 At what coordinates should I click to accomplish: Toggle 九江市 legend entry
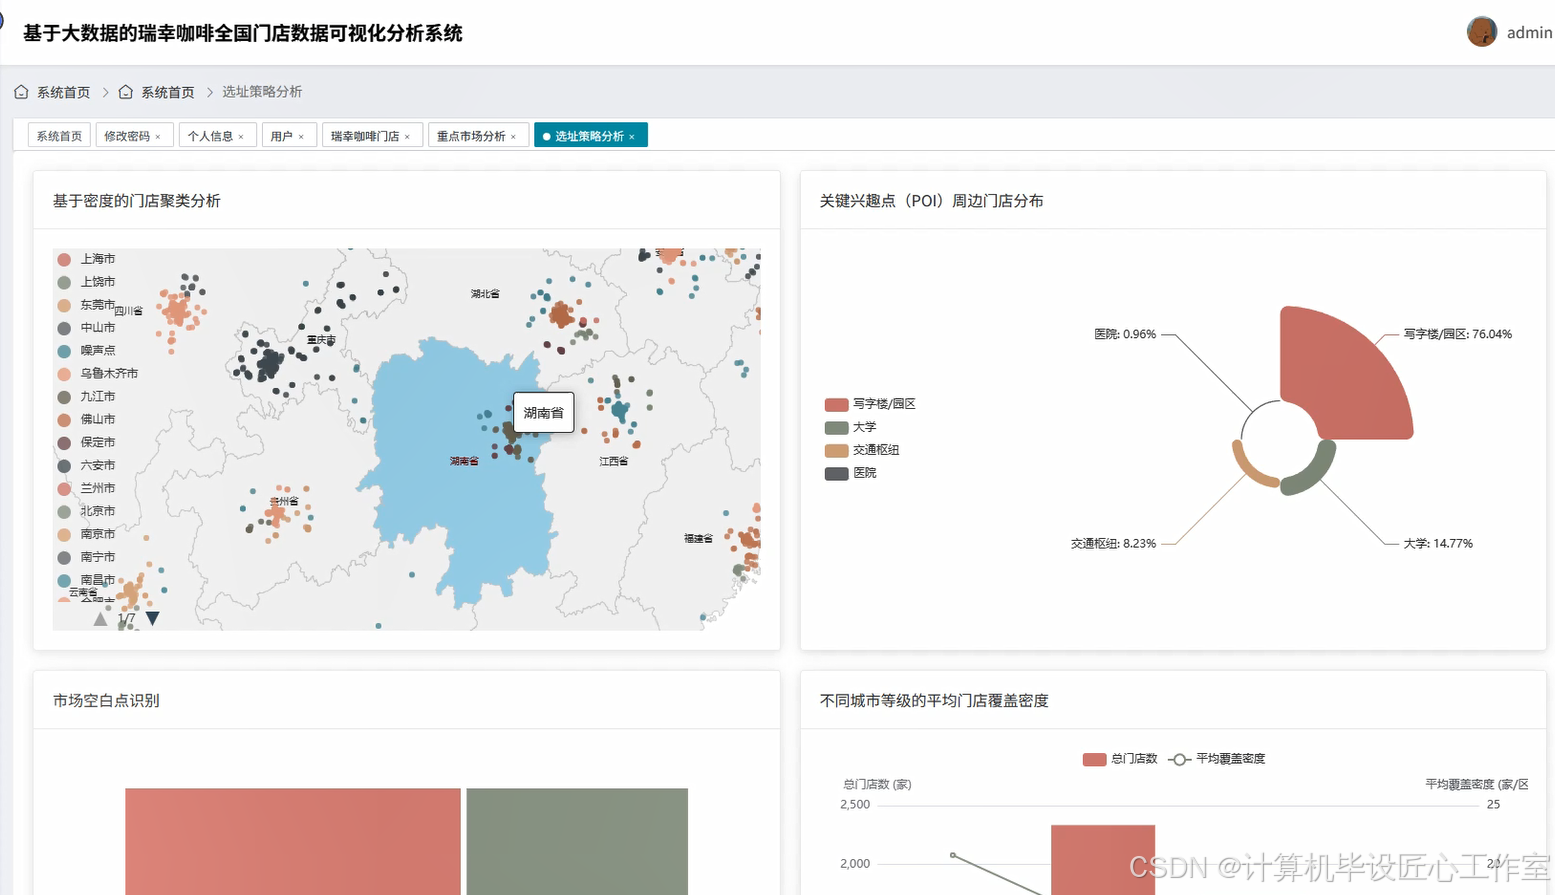[x=86, y=397]
